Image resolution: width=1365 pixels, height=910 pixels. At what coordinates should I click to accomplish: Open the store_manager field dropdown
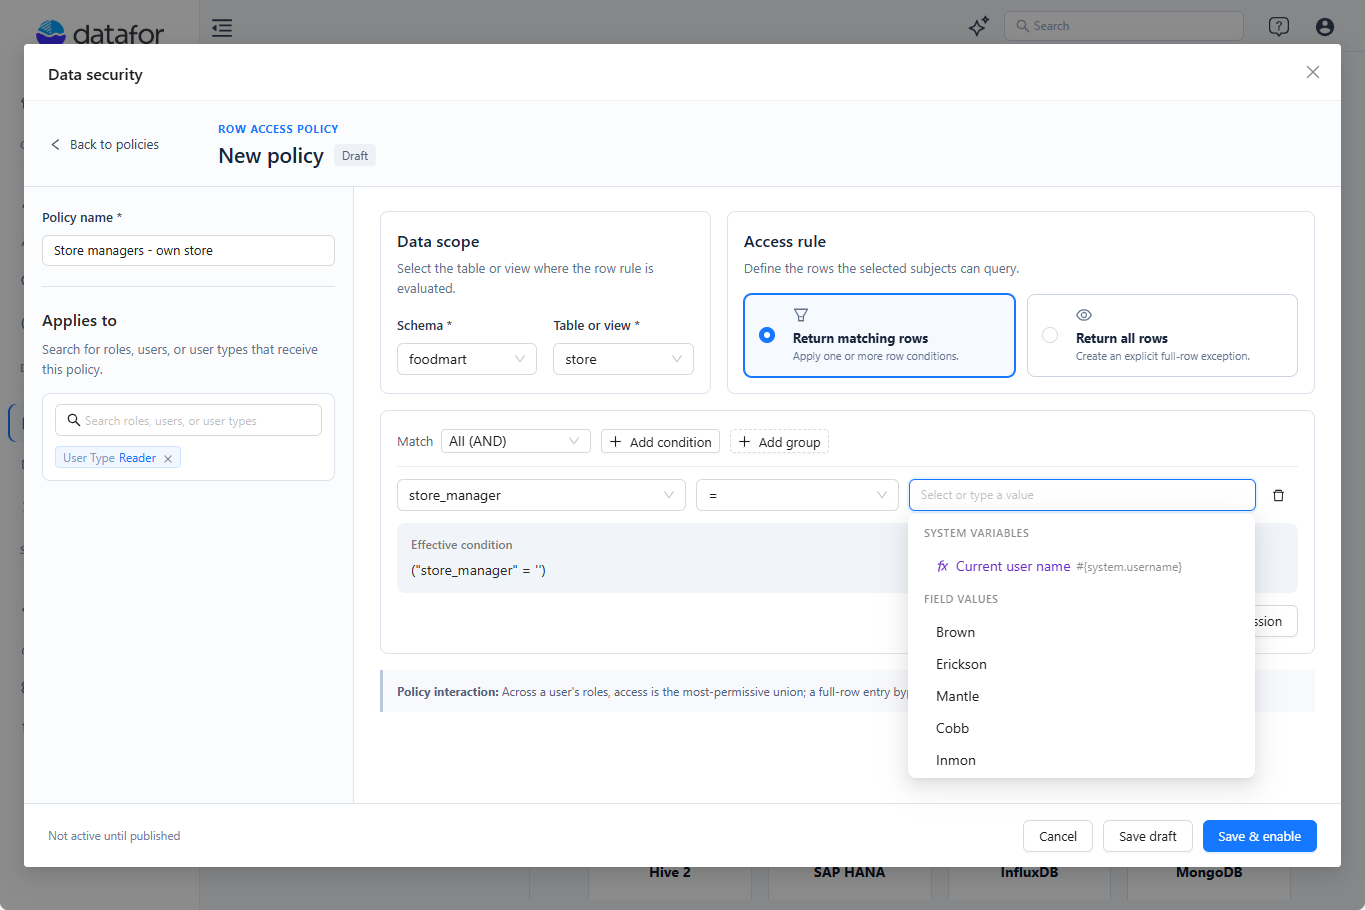coord(541,495)
